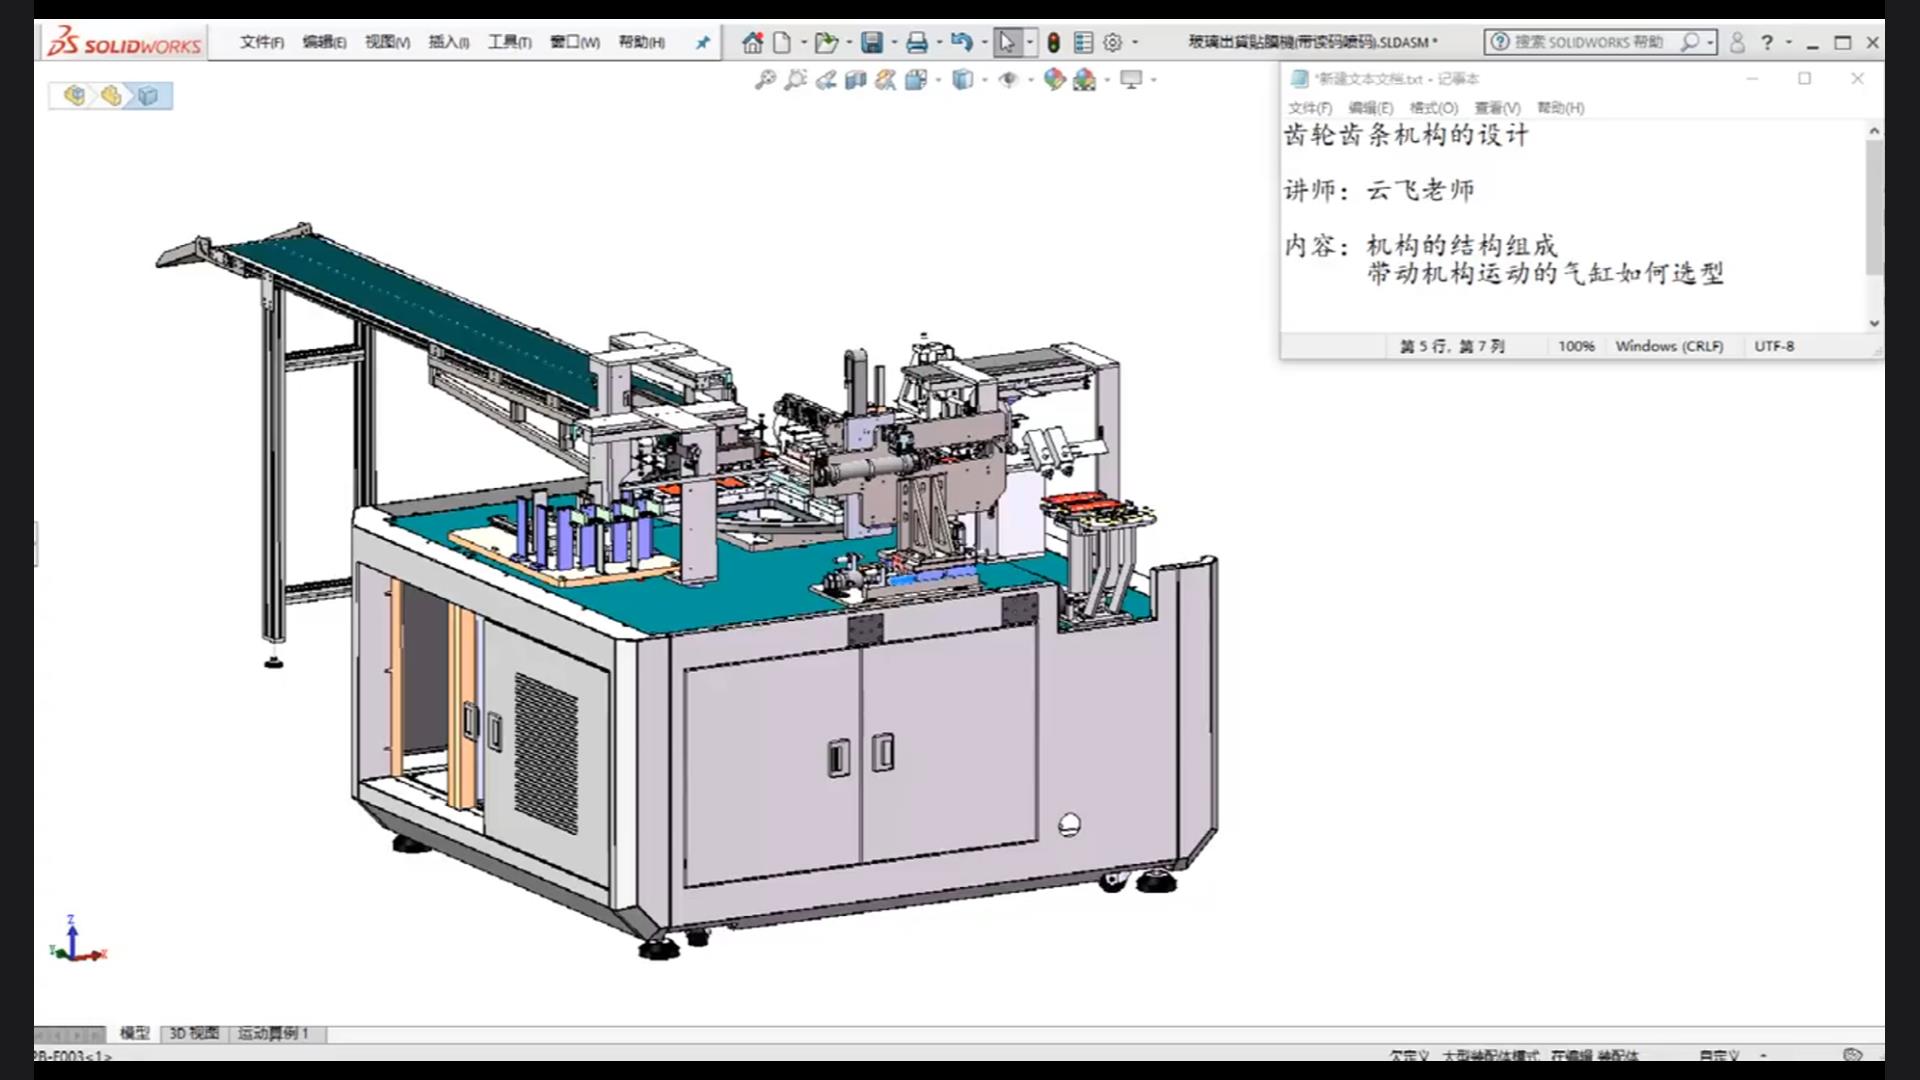Open SolidWorks 插入(I) menu

pos(449,42)
